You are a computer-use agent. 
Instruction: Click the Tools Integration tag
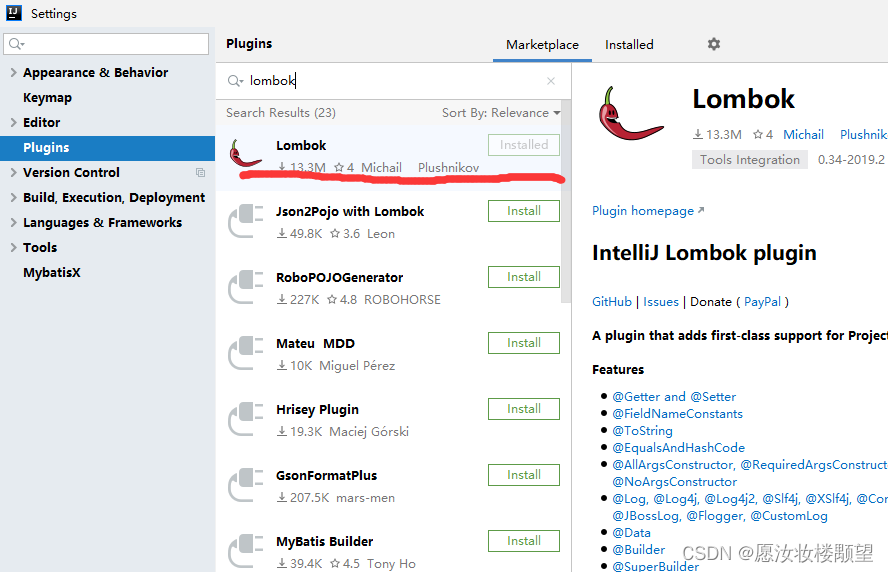[x=749, y=160]
